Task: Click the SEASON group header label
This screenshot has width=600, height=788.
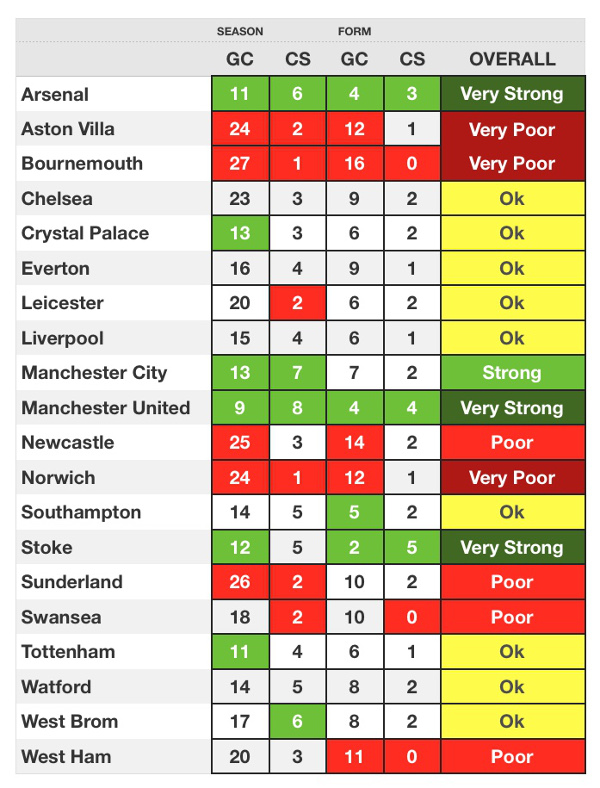Action: (x=240, y=31)
